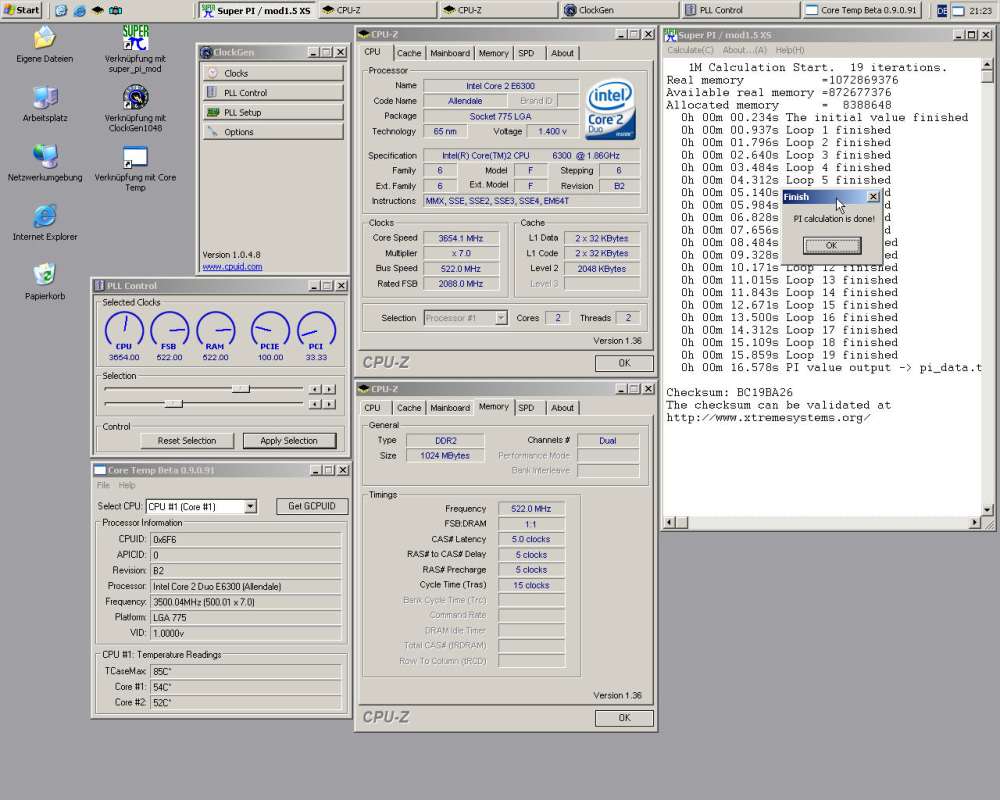The width and height of the screenshot is (1000, 800).
Task: Expand the Select CPU dropdown in Core Temp
Action: [250, 507]
